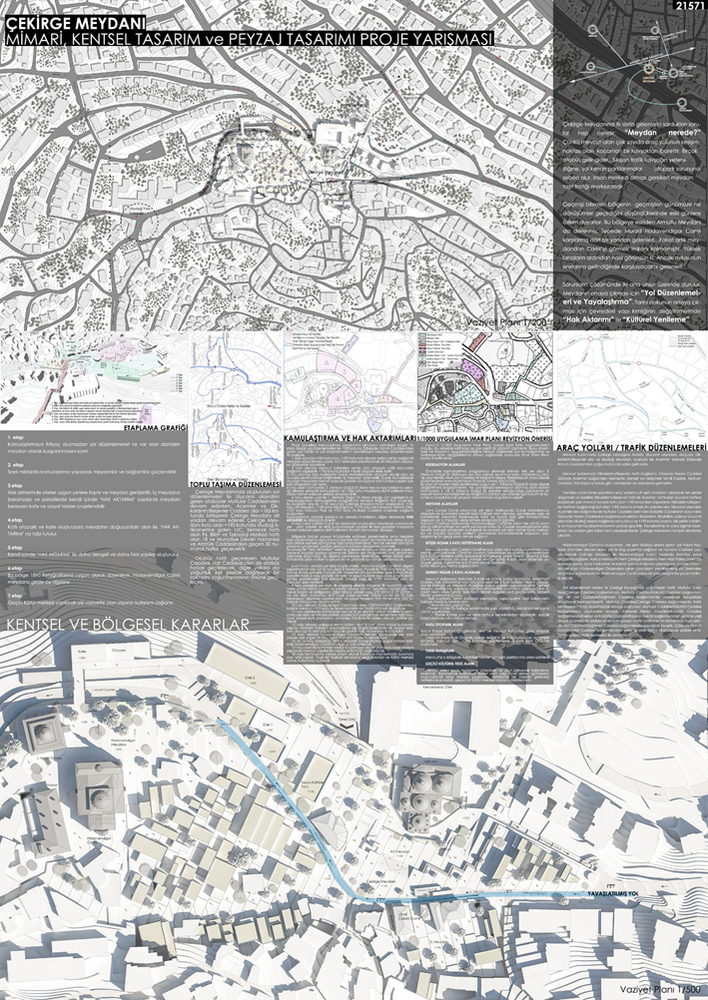Click the large single-domed mosque on the plan's left
This screenshot has width=708, height=1000.
pos(98,797)
